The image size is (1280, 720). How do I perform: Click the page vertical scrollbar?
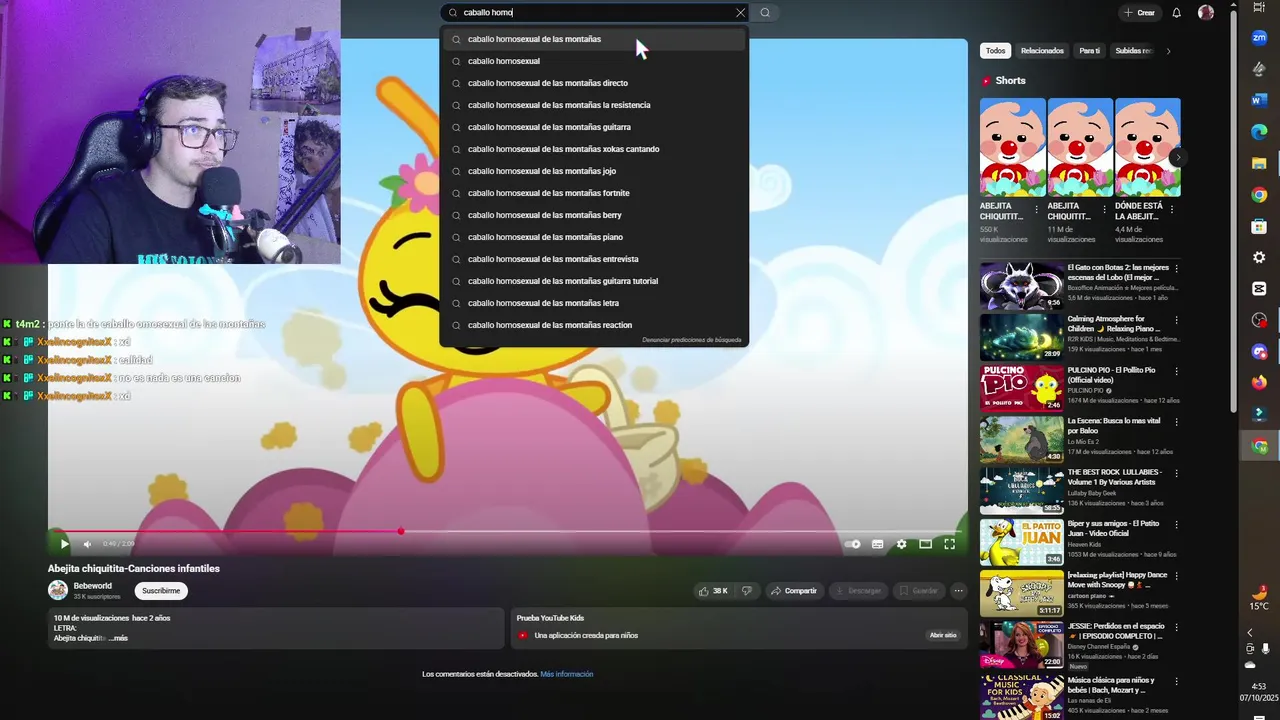pos(1234,210)
